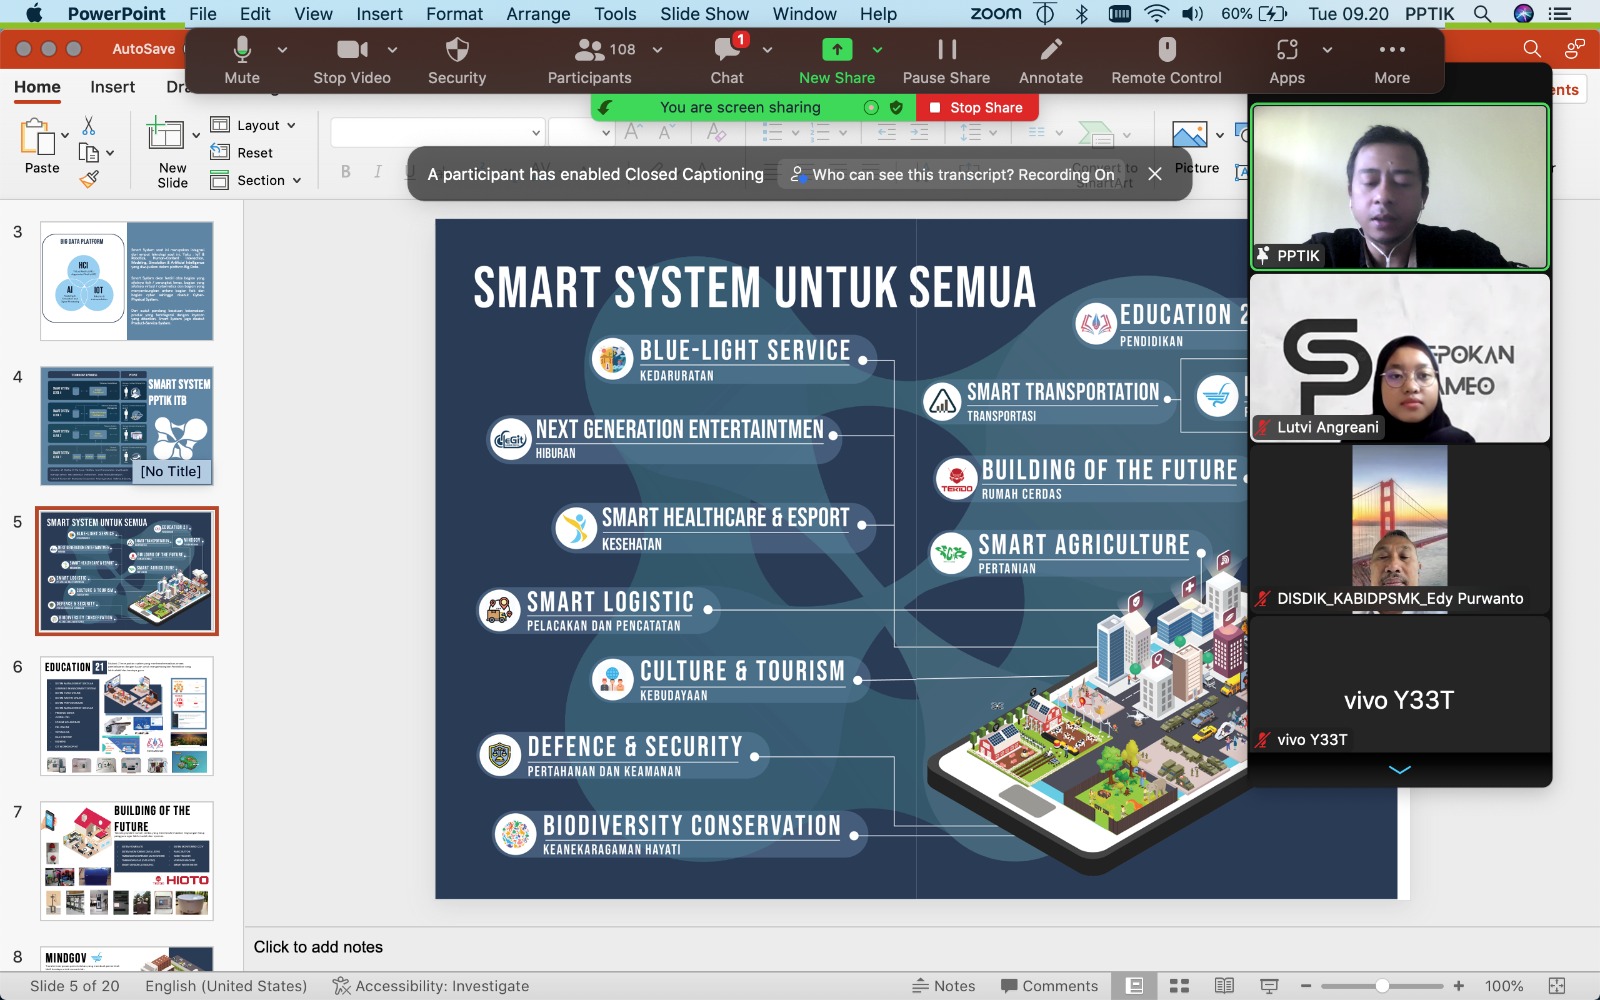Click the Cut scissors icon
Screen dimensions: 1600x1000
tap(89, 126)
